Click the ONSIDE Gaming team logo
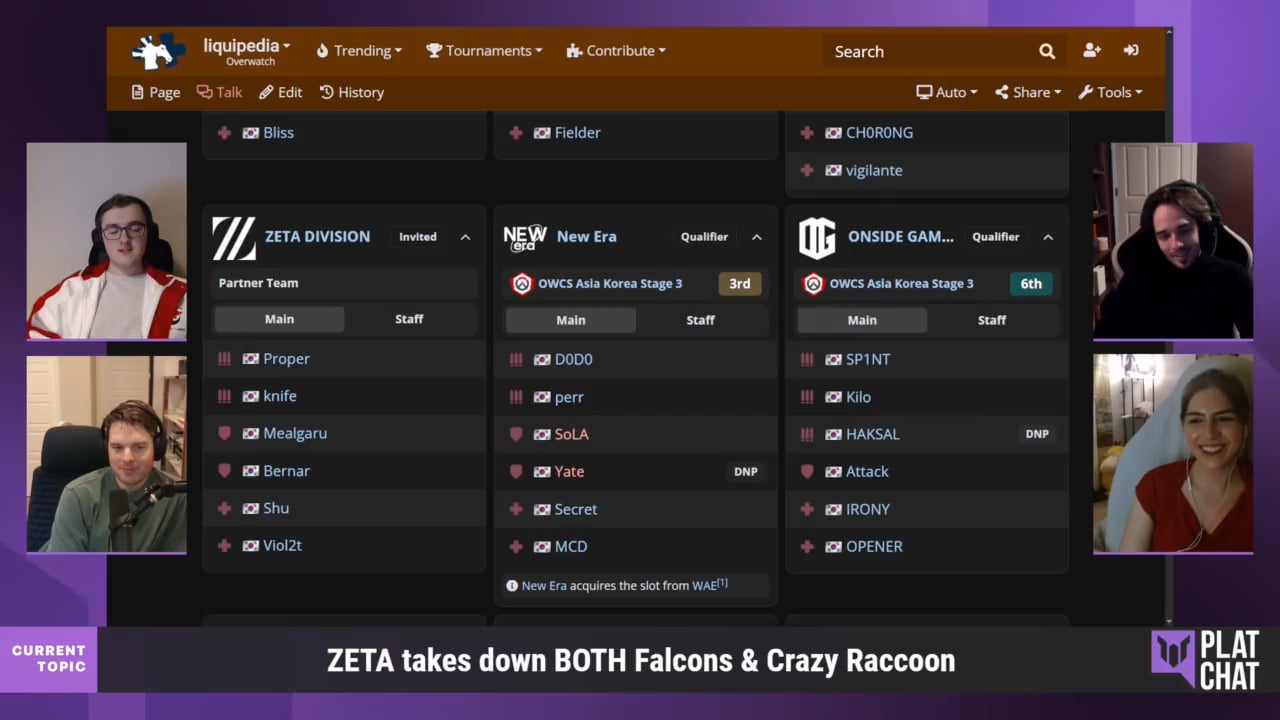Image resolution: width=1280 pixels, height=720 pixels. coord(816,237)
